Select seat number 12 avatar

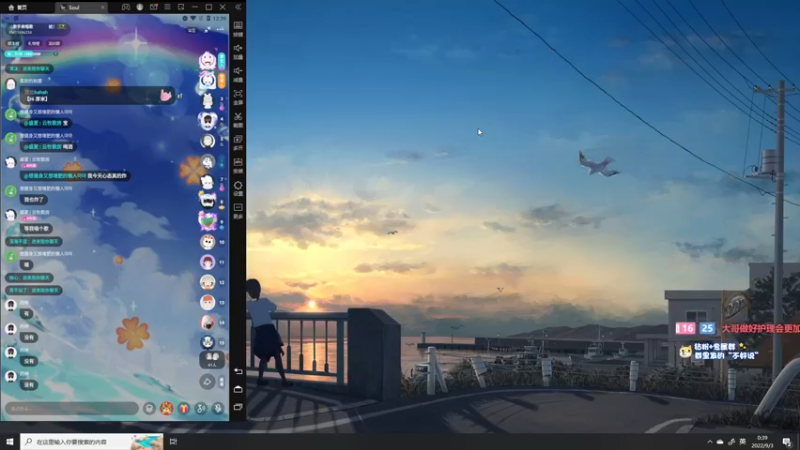(208, 282)
